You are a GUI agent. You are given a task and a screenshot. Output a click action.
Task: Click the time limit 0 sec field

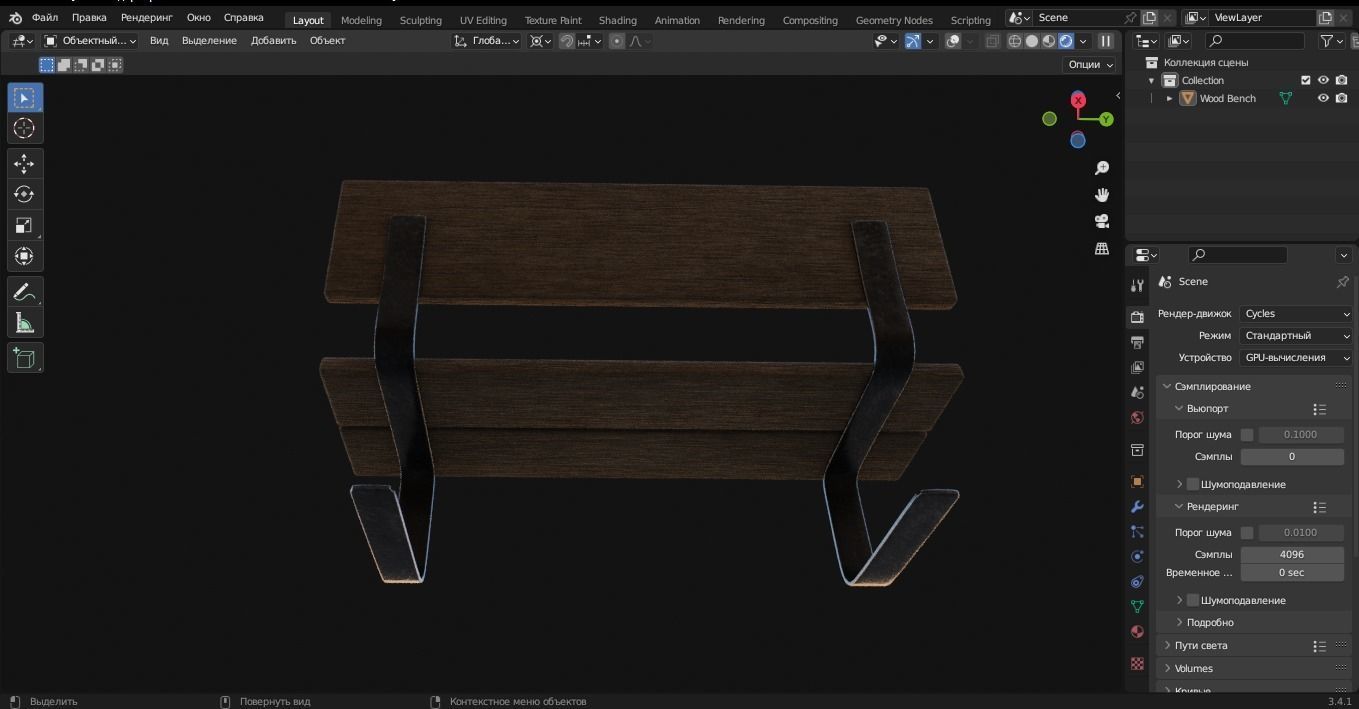point(1292,573)
